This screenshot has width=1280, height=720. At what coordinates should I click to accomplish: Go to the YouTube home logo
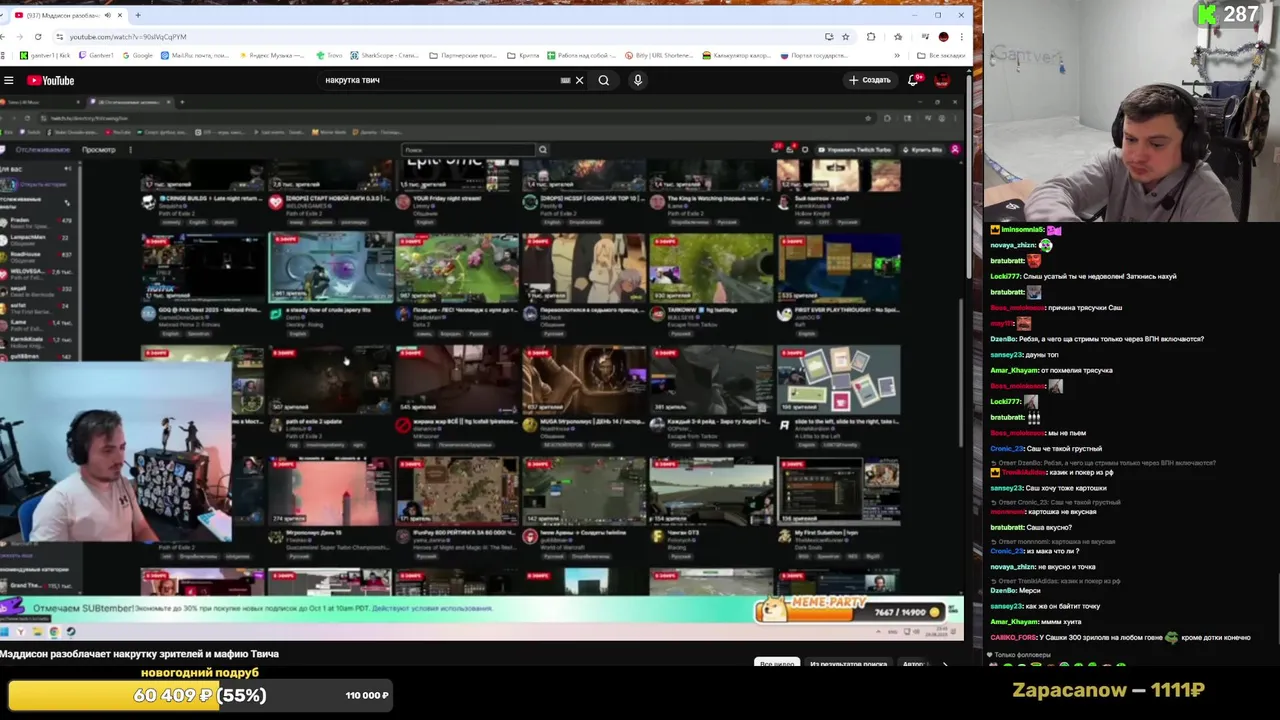click(x=51, y=80)
